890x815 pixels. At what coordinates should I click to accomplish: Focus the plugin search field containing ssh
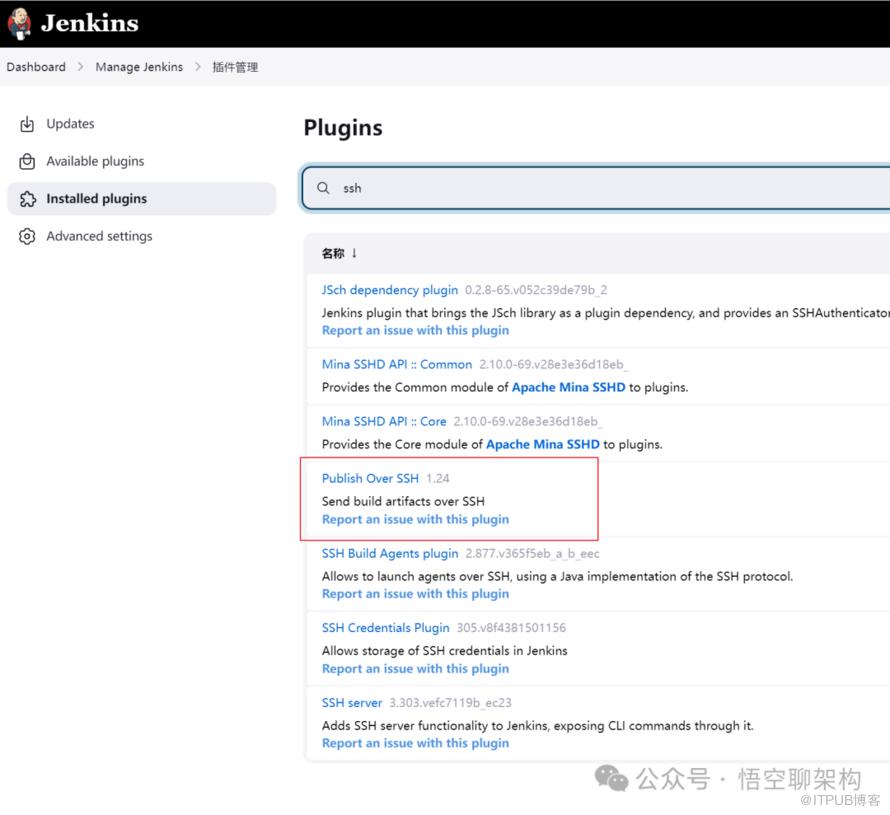[600, 188]
